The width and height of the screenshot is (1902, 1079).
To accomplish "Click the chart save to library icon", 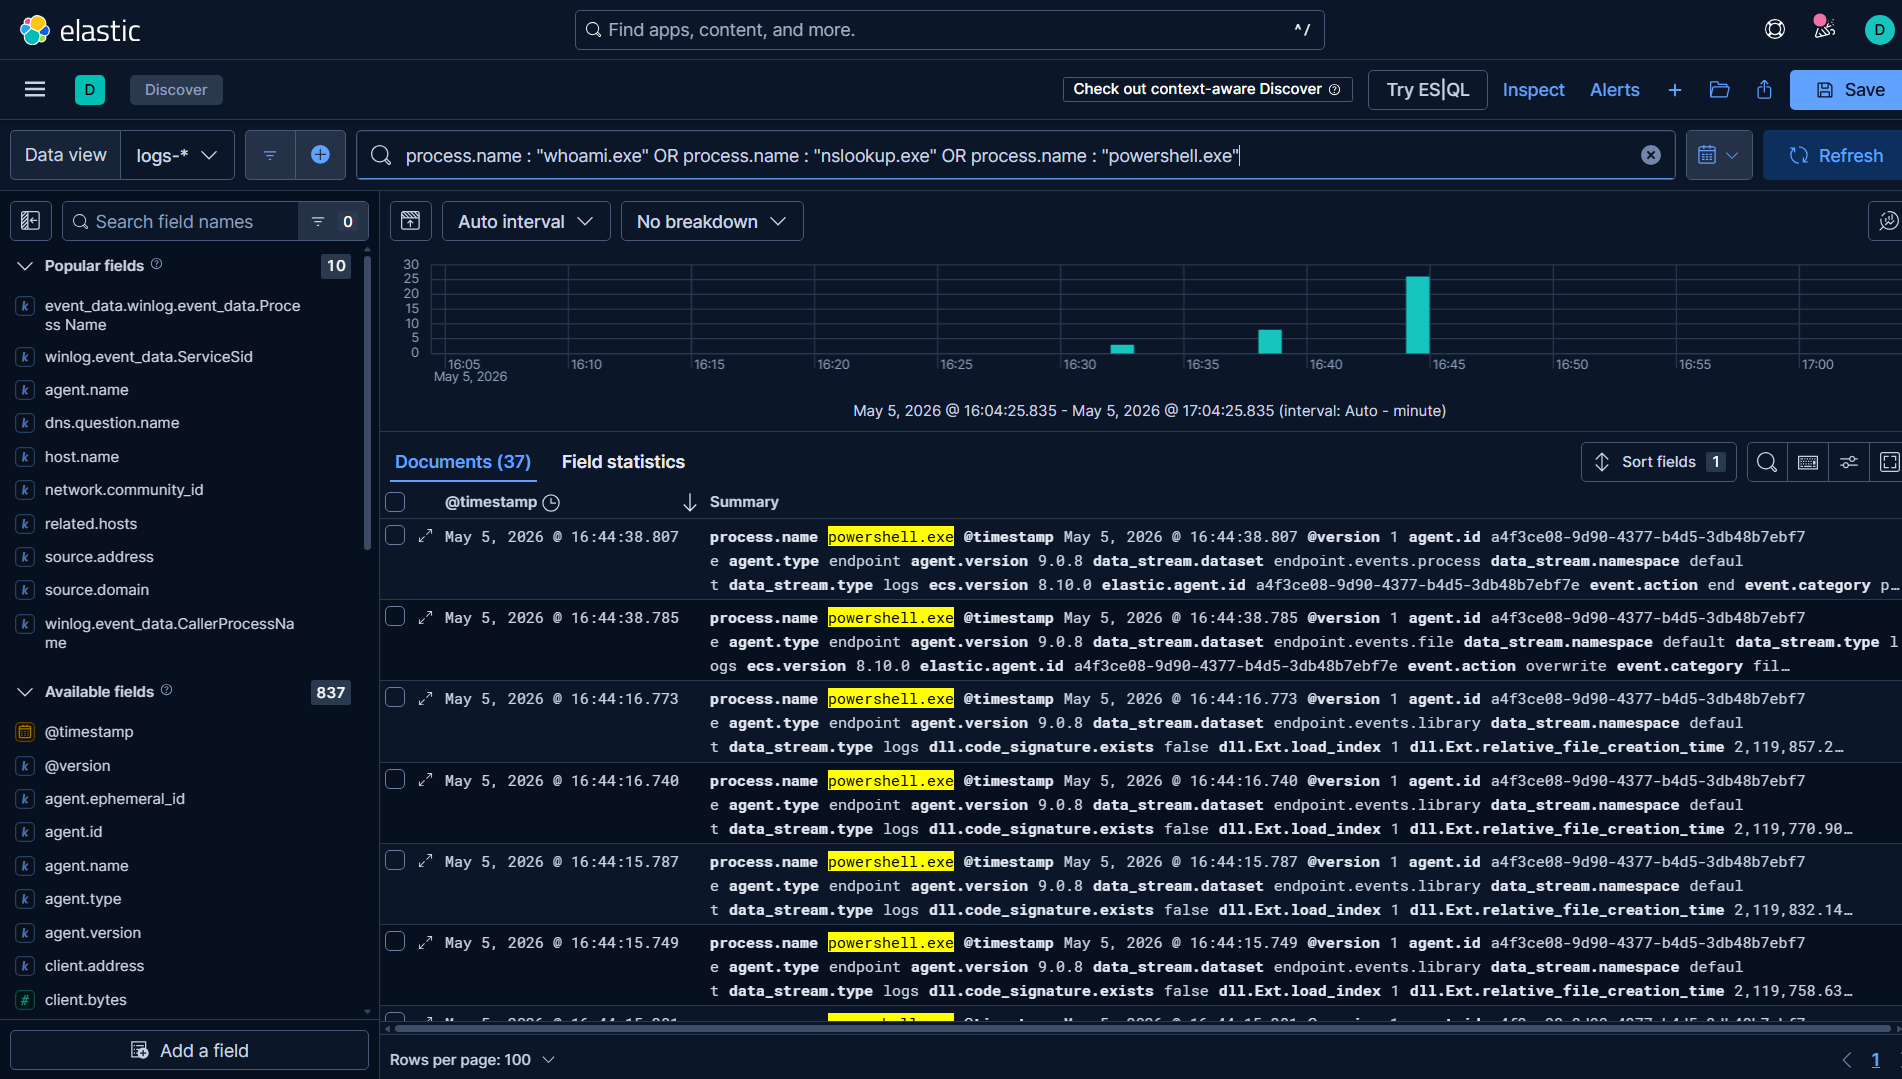I will [411, 221].
